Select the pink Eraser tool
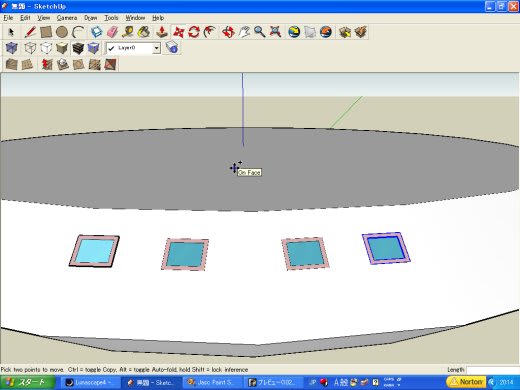 pyautogui.click(x=113, y=32)
